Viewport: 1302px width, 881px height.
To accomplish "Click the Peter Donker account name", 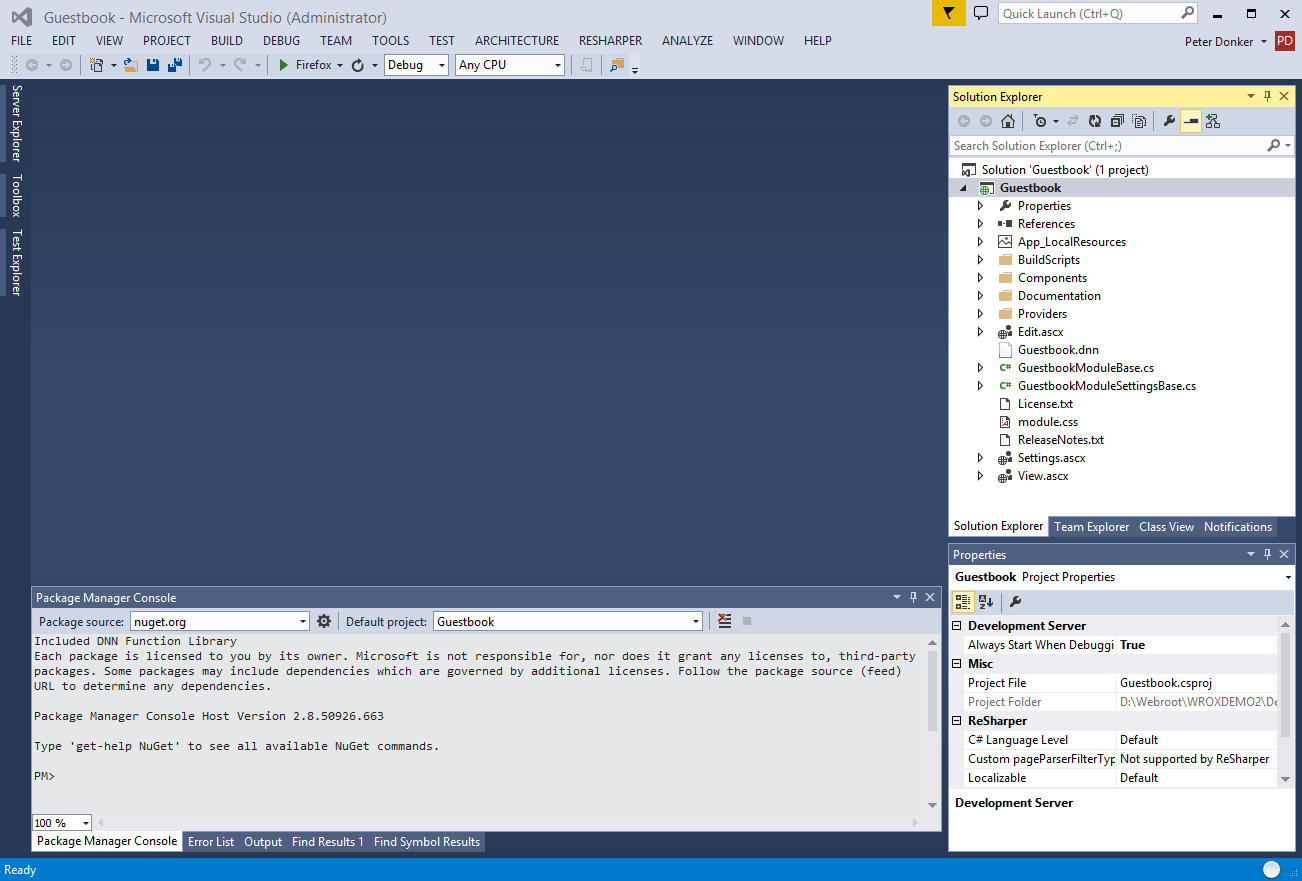I will tap(1219, 42).
